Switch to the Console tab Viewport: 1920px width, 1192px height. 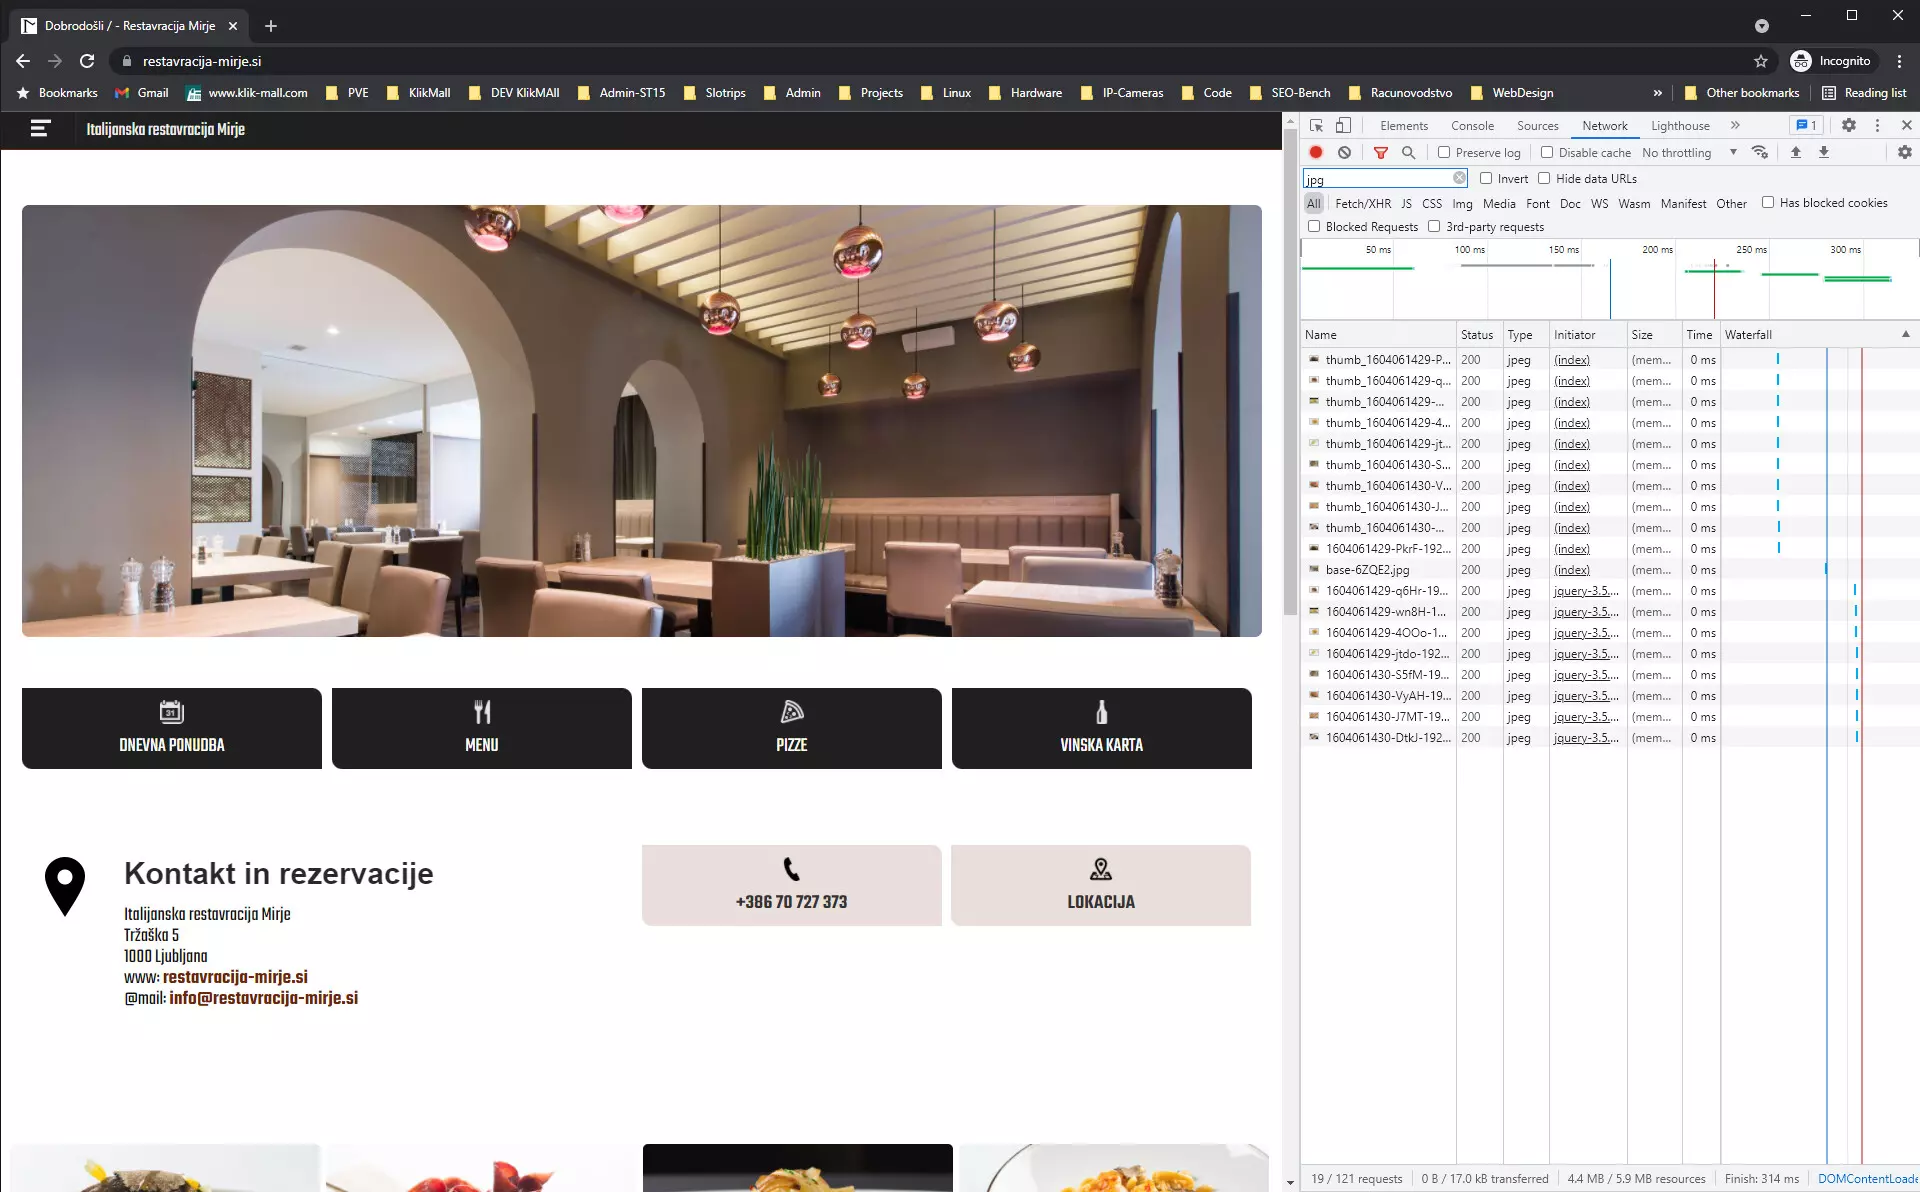click(x=1472, y=126)
